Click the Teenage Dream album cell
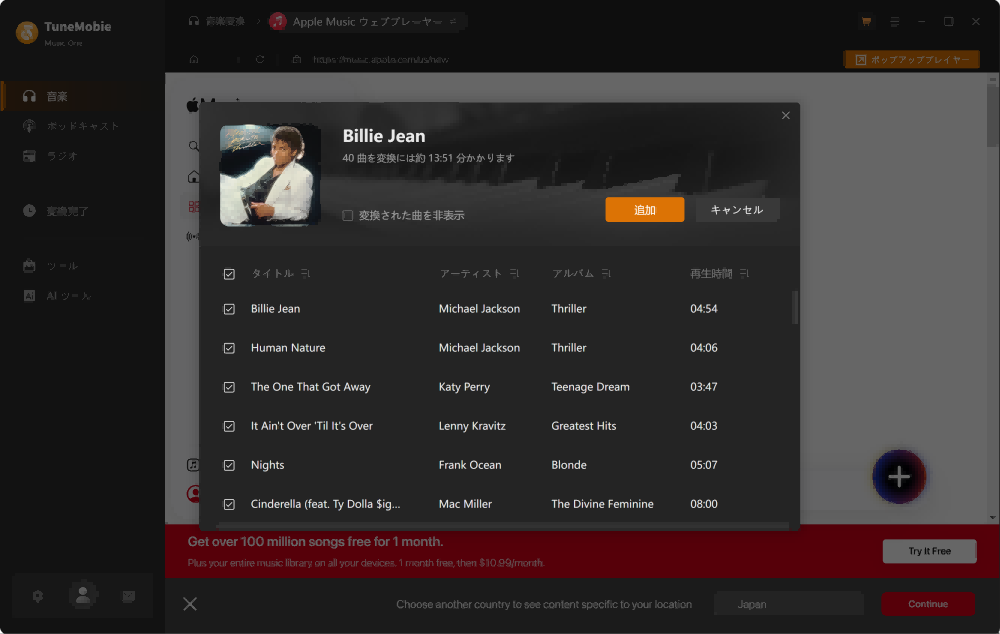Viewport: 1000px width, 634px height. click(591, 387)
